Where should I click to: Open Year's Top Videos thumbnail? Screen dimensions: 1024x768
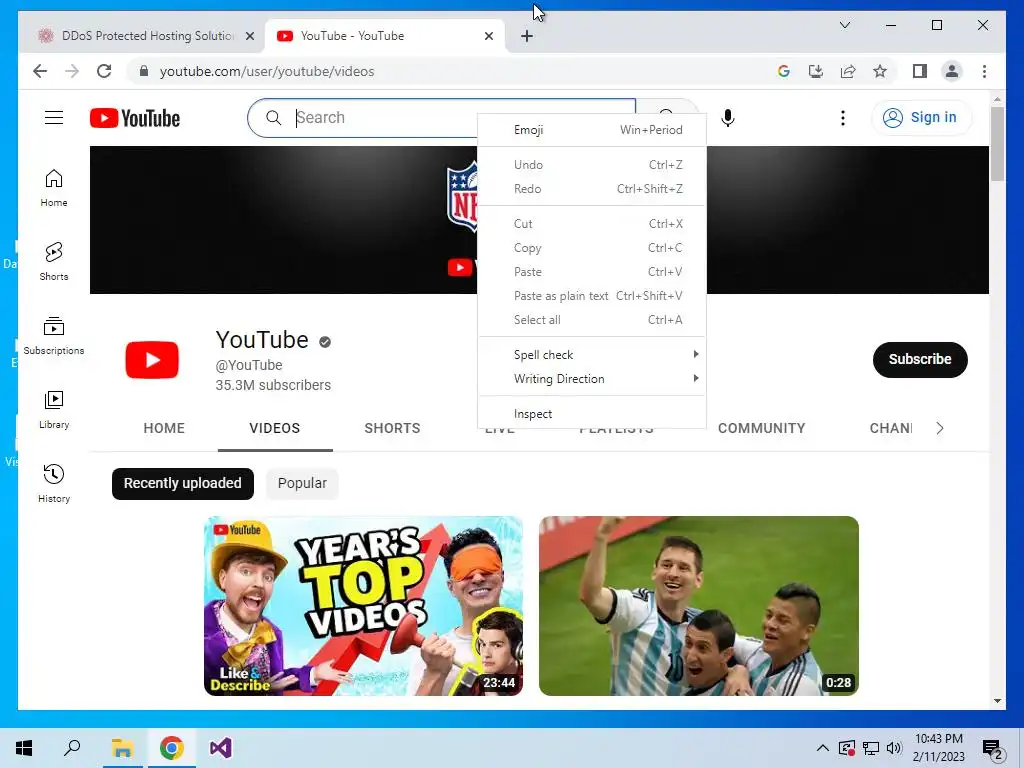(x=363, y=605)
